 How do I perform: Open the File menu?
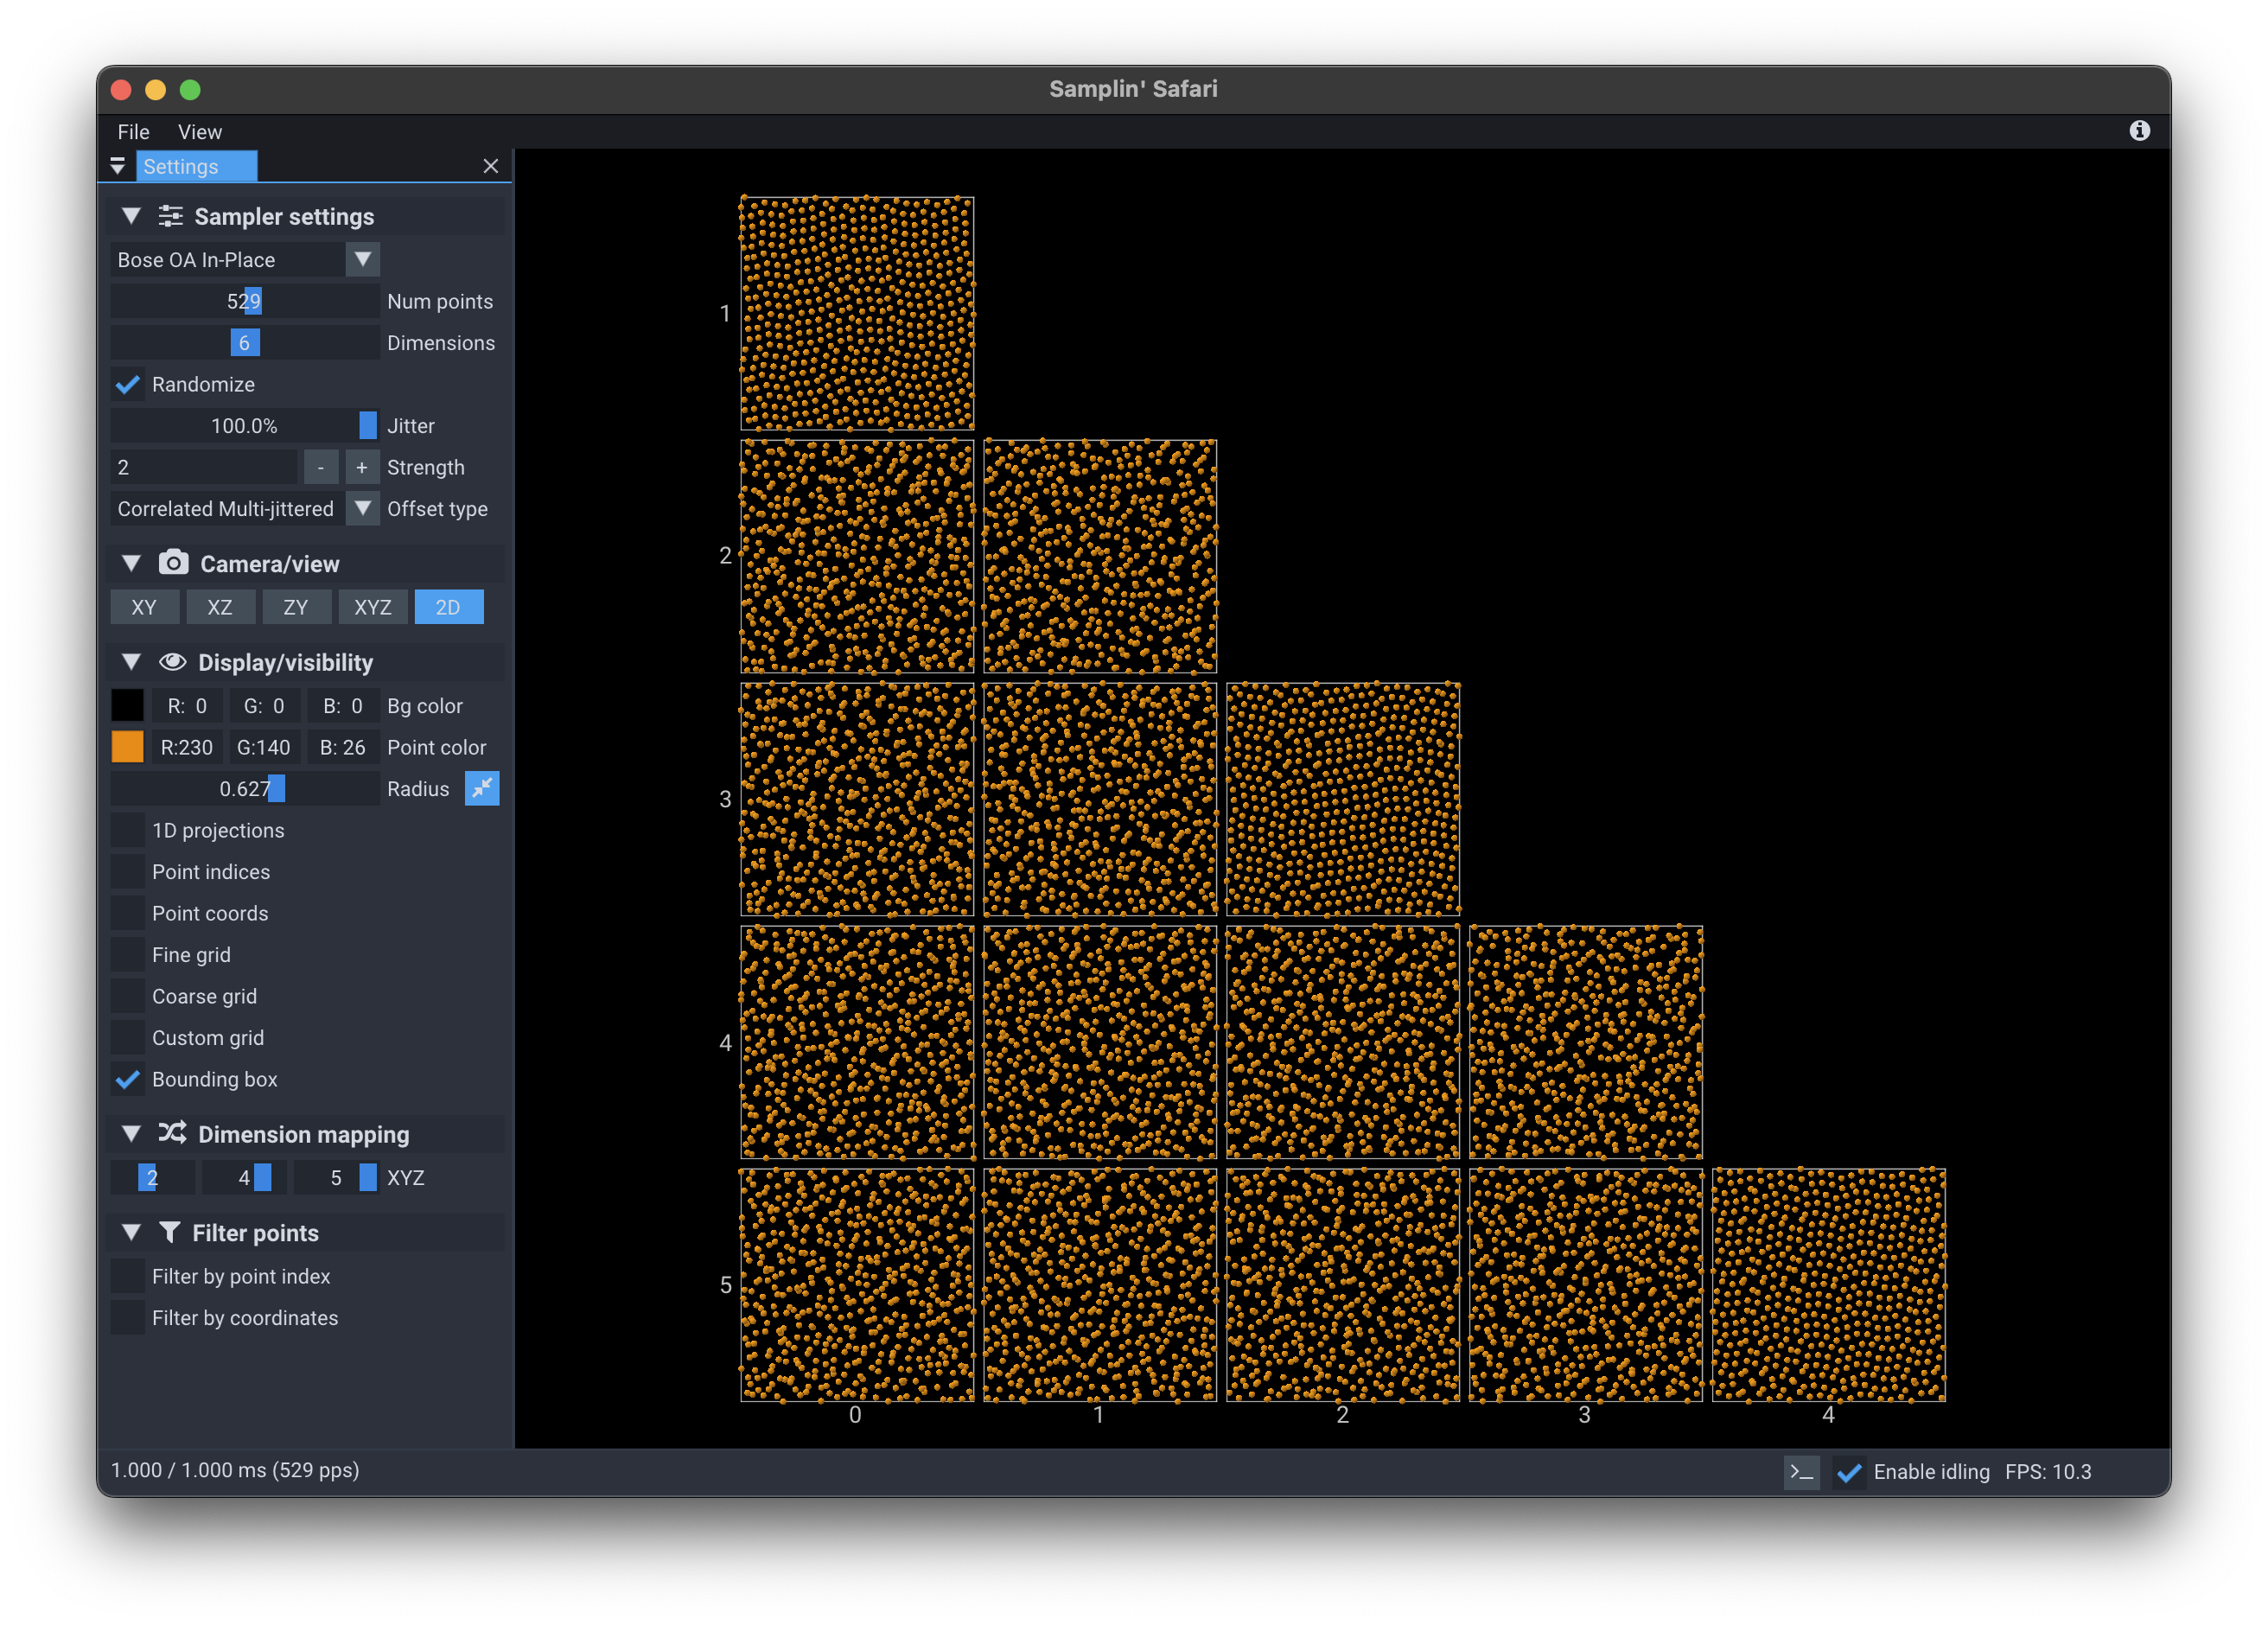(133, 132)
